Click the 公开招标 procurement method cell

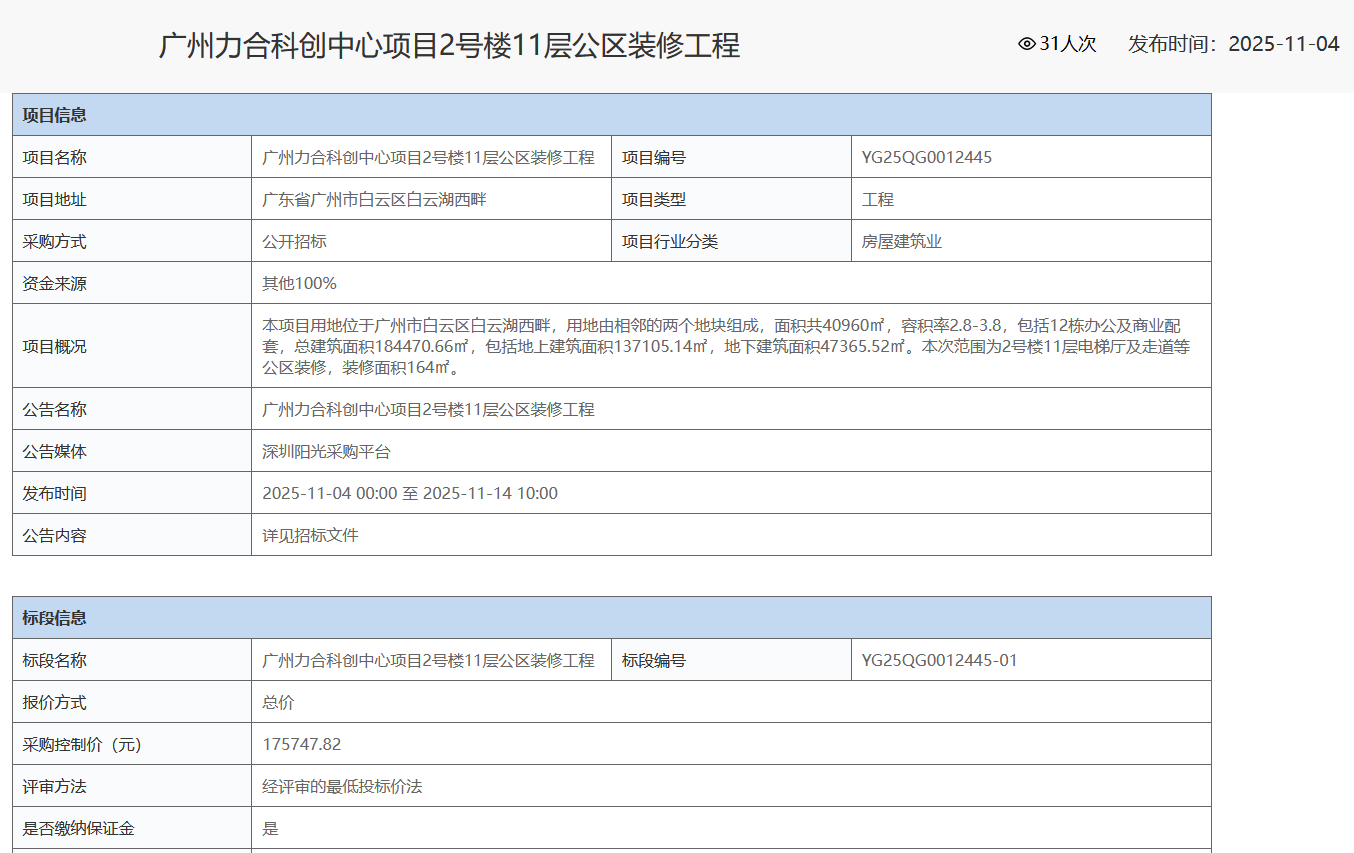[x=291, y=240]
